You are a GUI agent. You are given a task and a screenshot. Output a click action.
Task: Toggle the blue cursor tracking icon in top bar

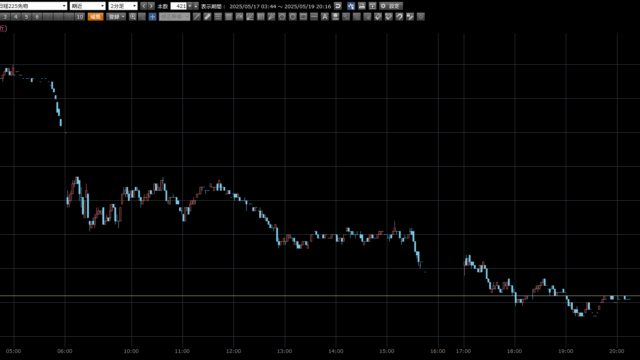[x=351, y=6]
